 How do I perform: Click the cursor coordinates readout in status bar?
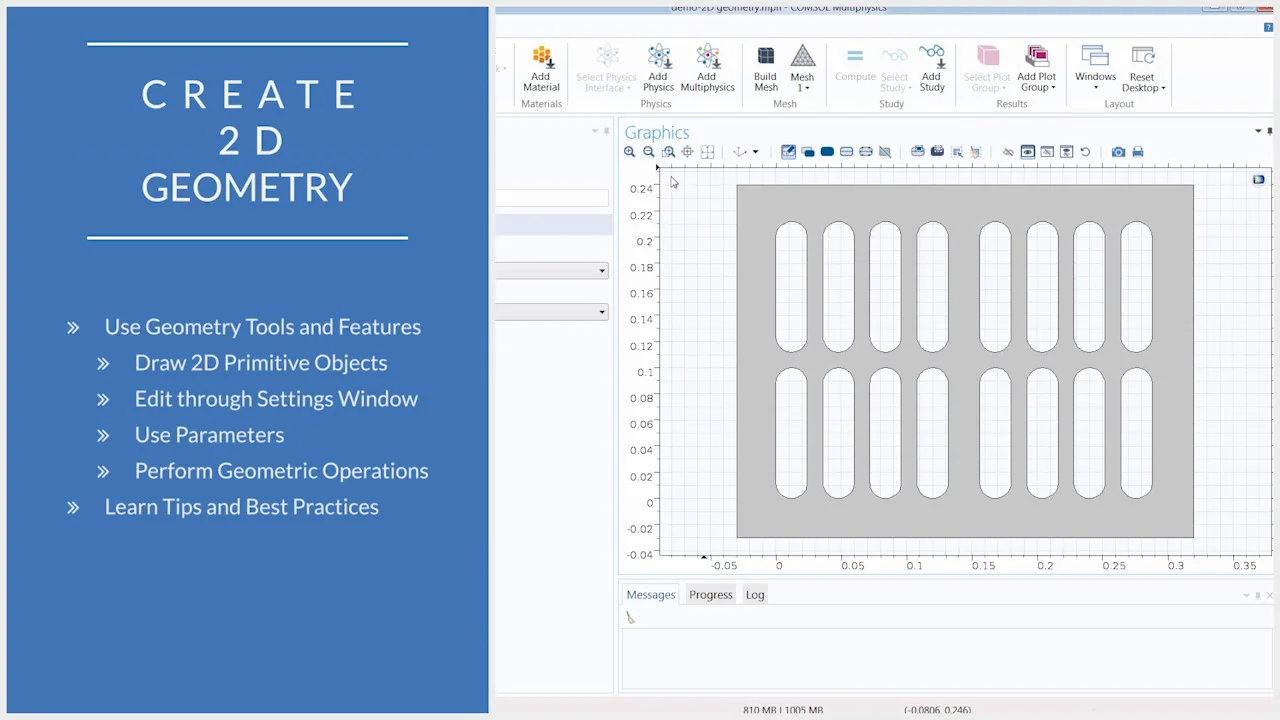(937, 710)
